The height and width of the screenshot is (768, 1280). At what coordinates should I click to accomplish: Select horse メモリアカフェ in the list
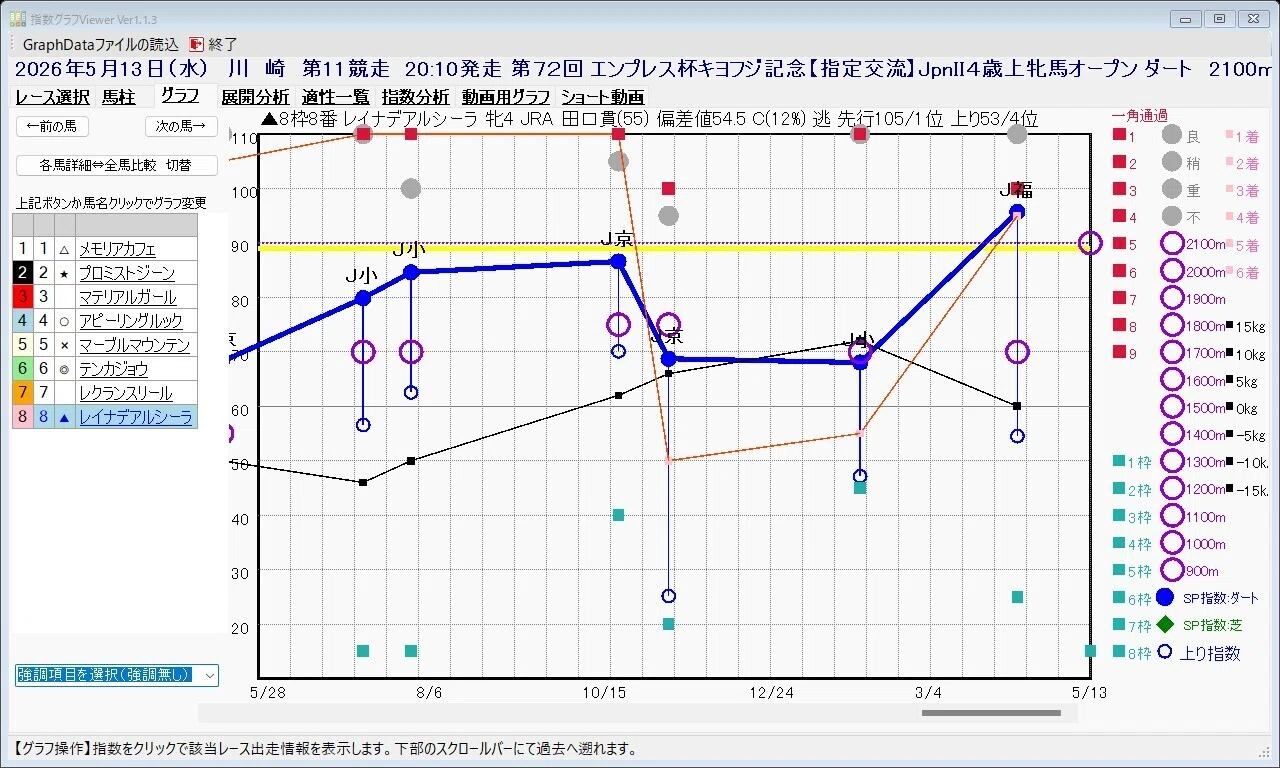(x=117, y=249)
